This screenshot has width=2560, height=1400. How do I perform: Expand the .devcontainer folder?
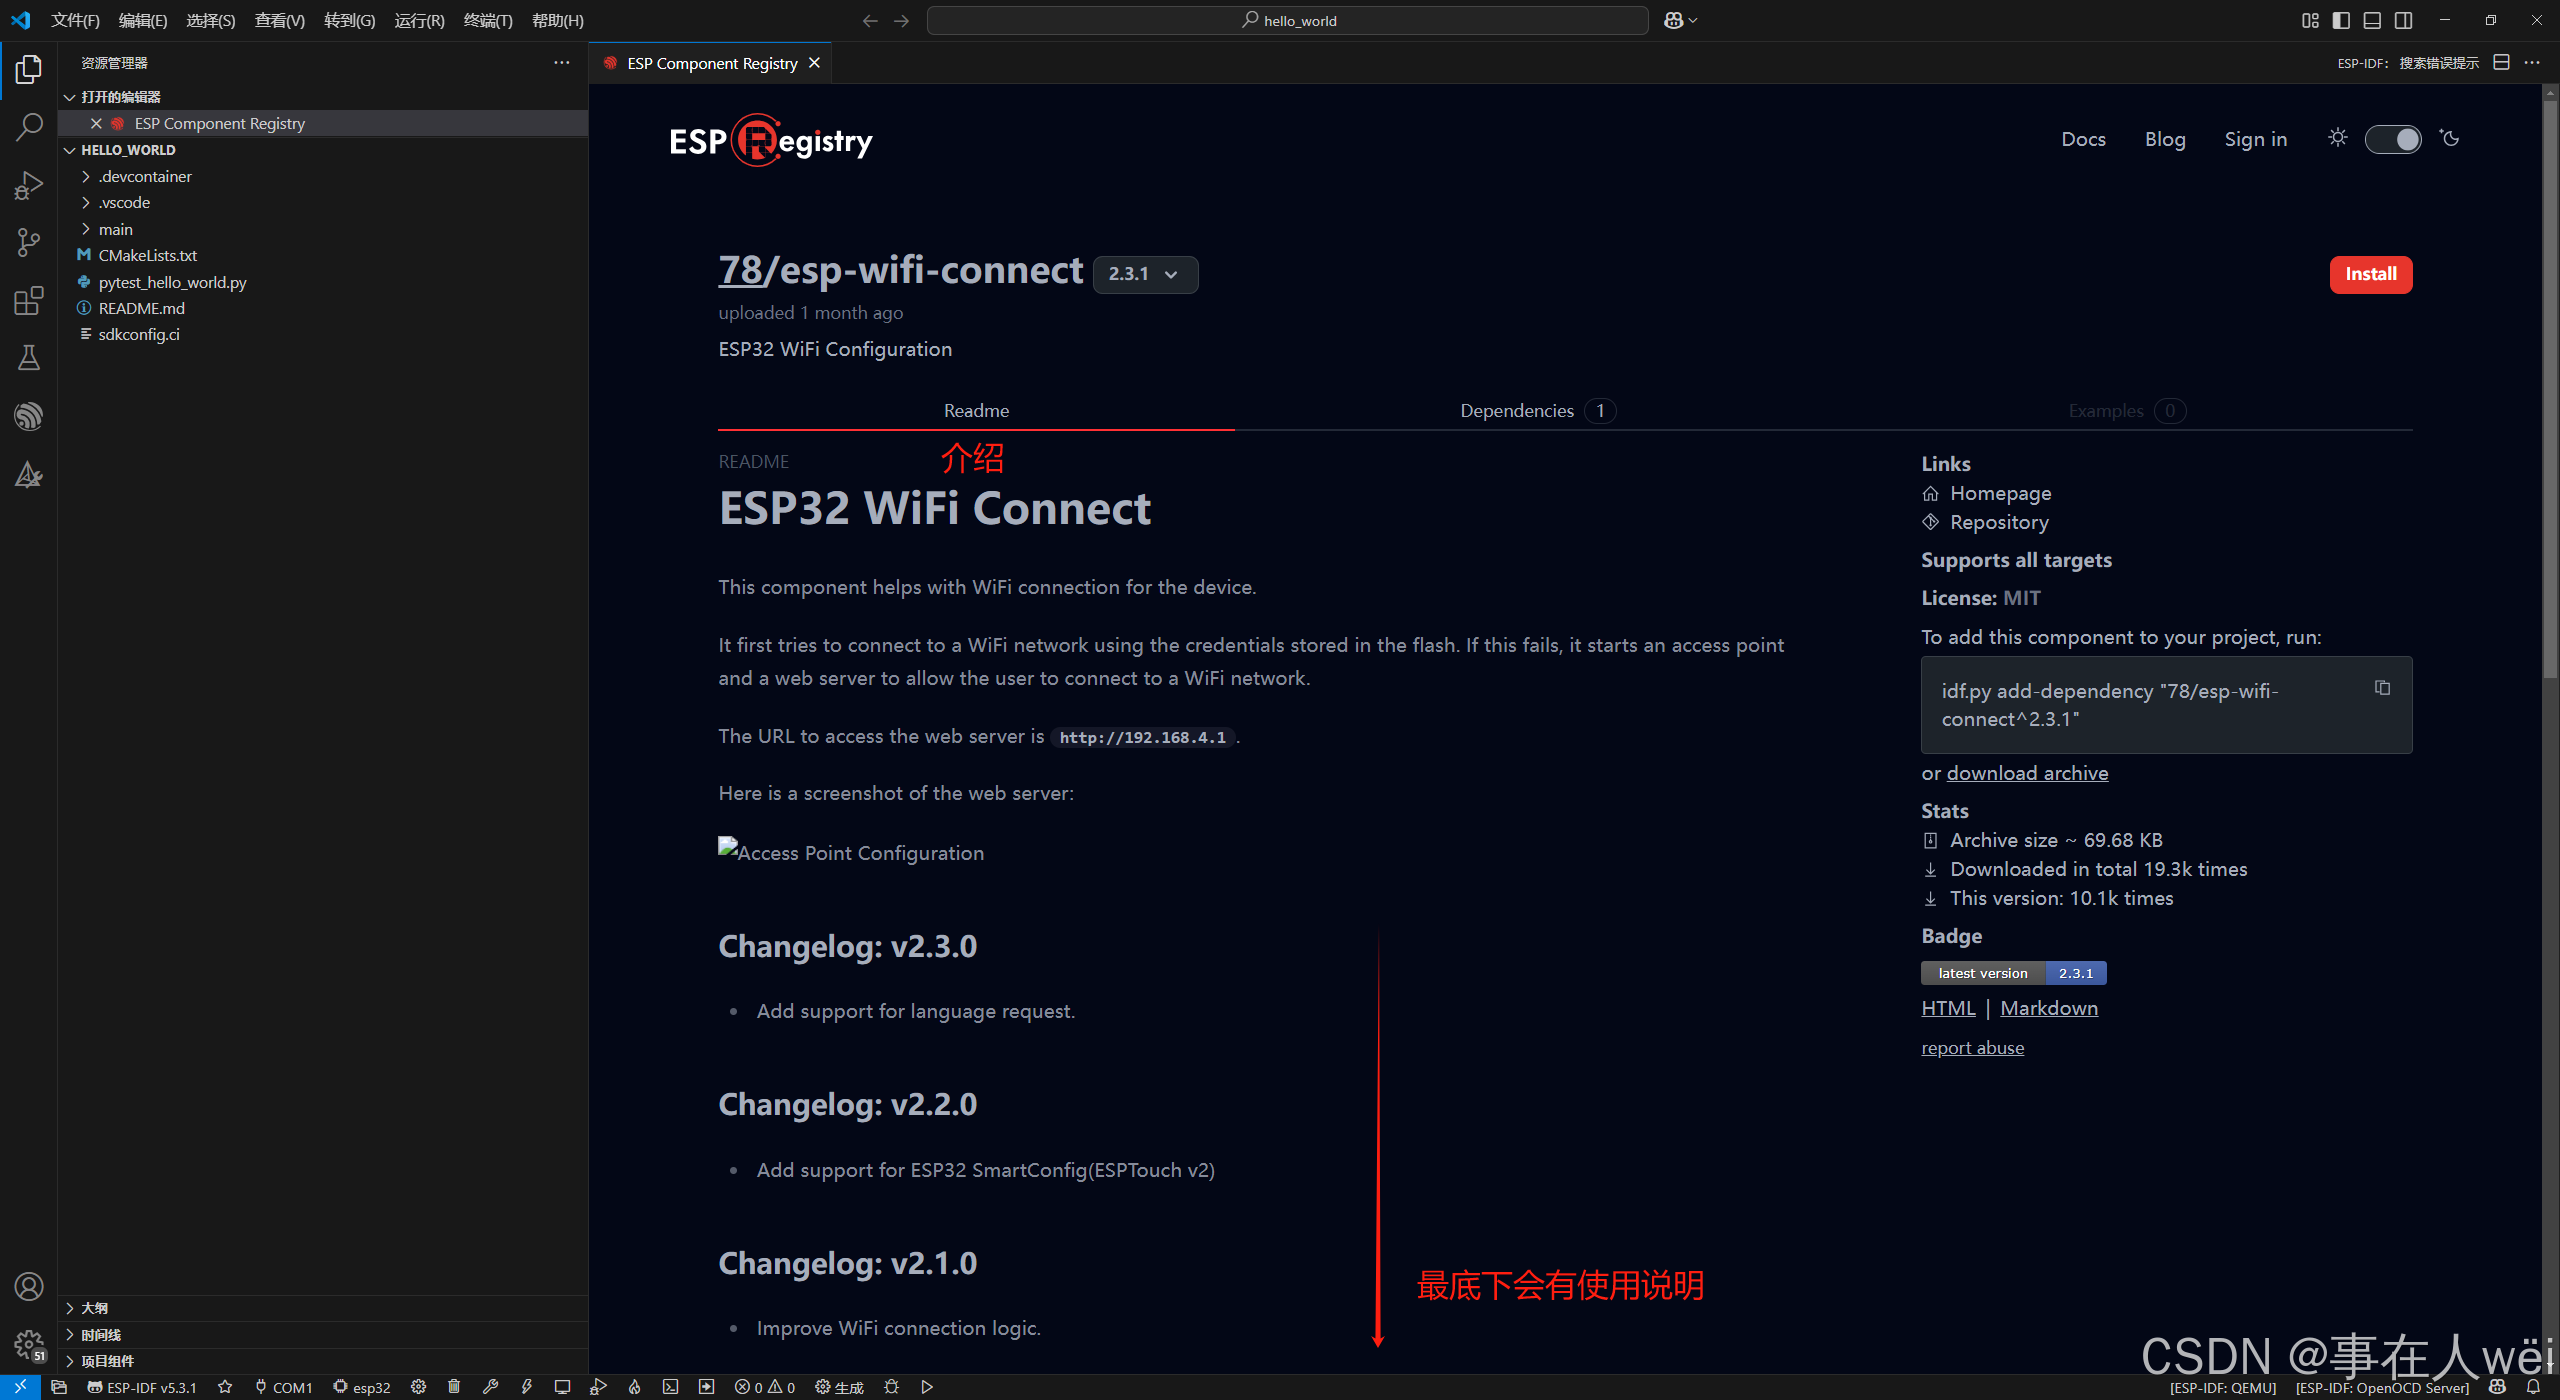coord(145,176)
